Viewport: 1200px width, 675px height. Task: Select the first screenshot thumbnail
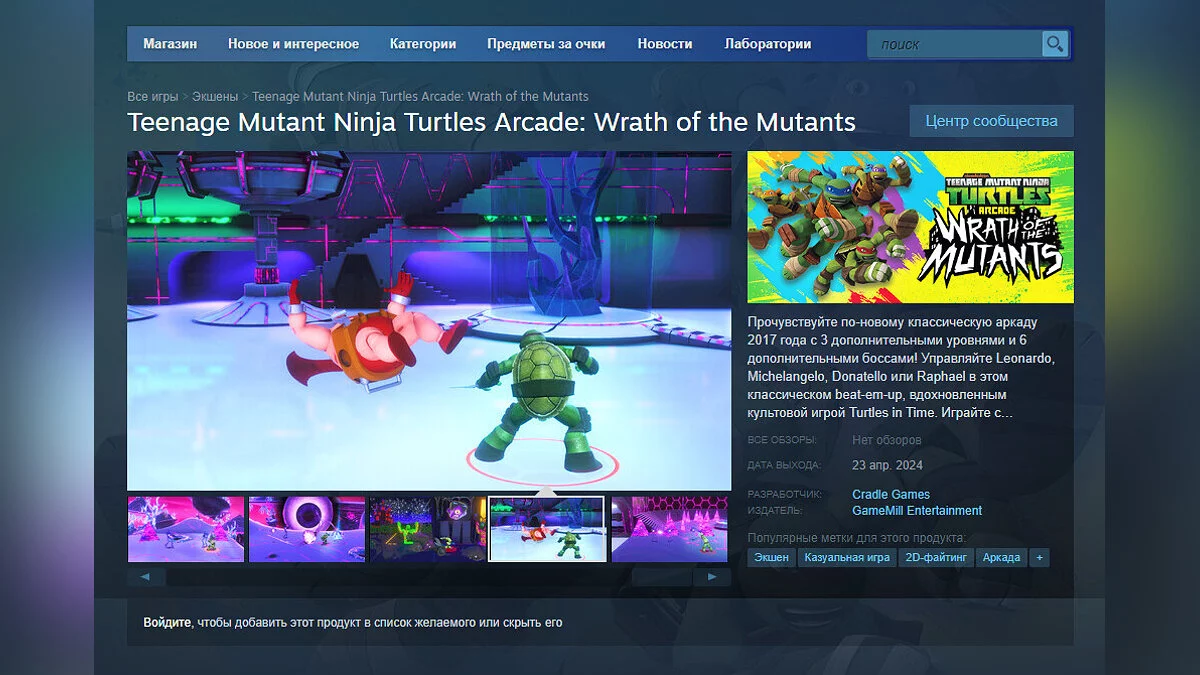point(186,529)
